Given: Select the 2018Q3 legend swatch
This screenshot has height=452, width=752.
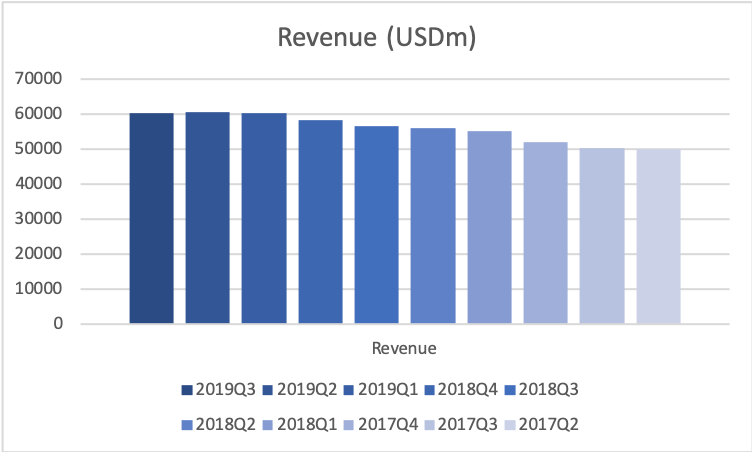Looking at the screenshot, I should coord(510,390).
